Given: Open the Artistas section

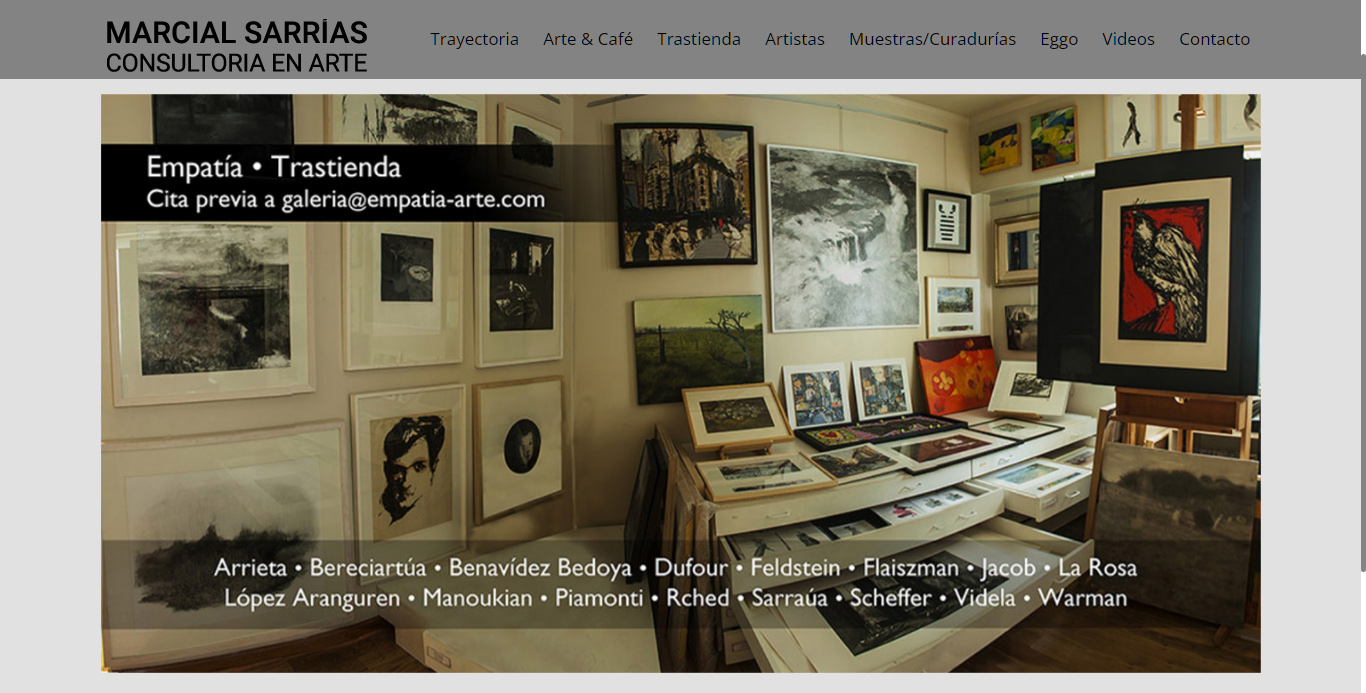Looking at the screenshot, I should (x=795, y=39).
